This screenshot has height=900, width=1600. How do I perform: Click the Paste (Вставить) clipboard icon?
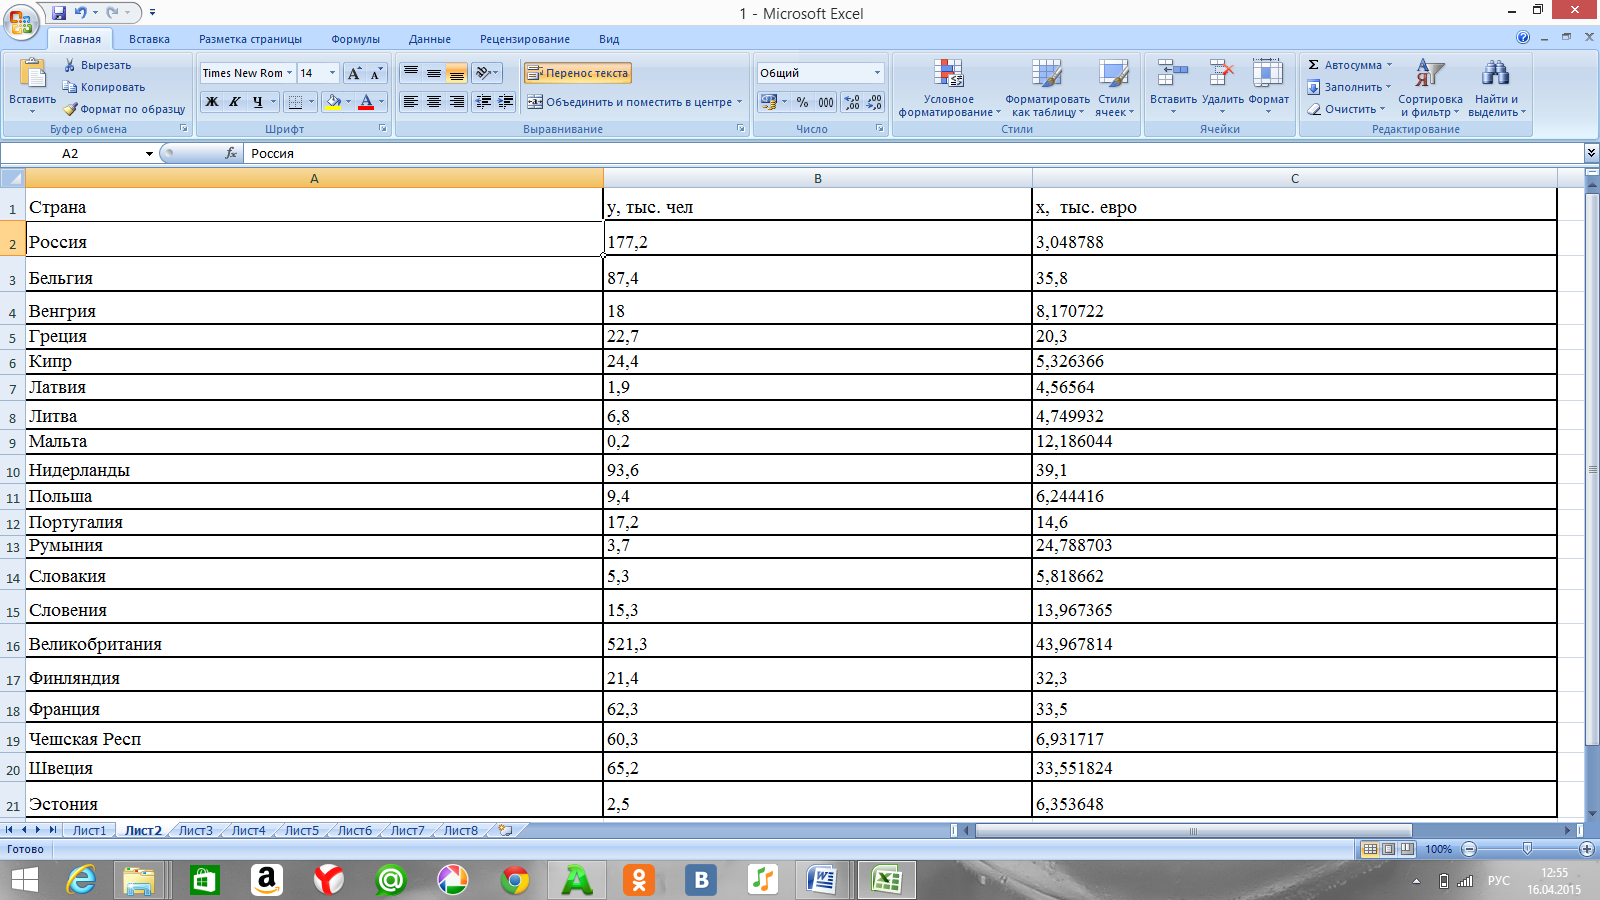pos(32,76)
